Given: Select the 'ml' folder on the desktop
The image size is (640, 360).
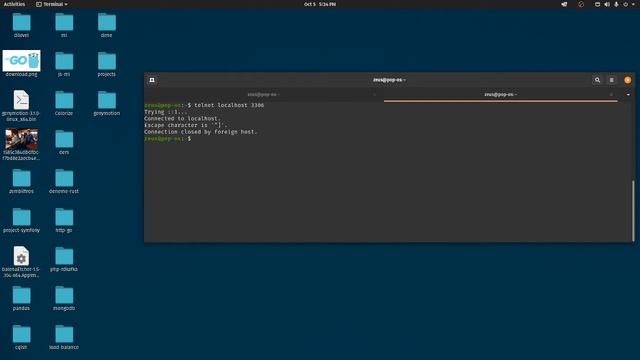Looking at the screenshot, I should [x=64, y=25].
